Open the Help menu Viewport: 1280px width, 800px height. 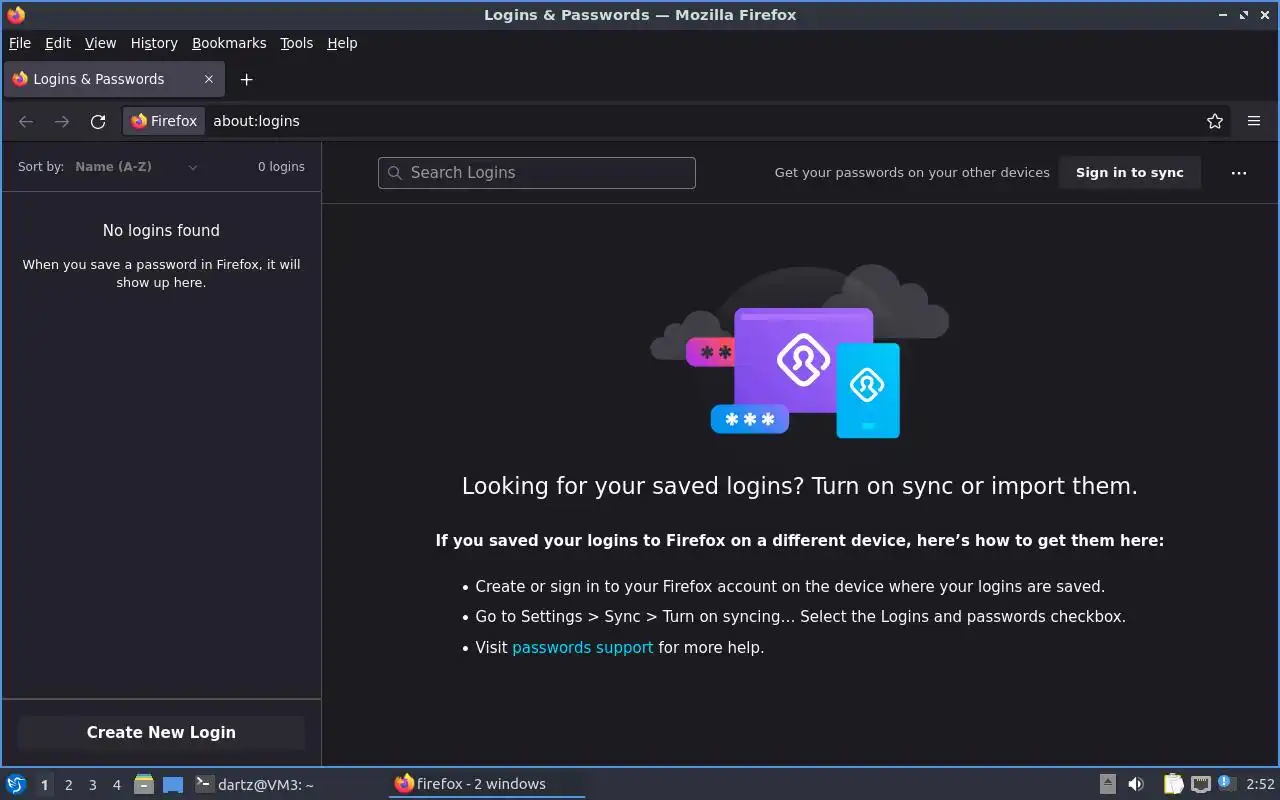pyautogui.click(x=342, y=43)
